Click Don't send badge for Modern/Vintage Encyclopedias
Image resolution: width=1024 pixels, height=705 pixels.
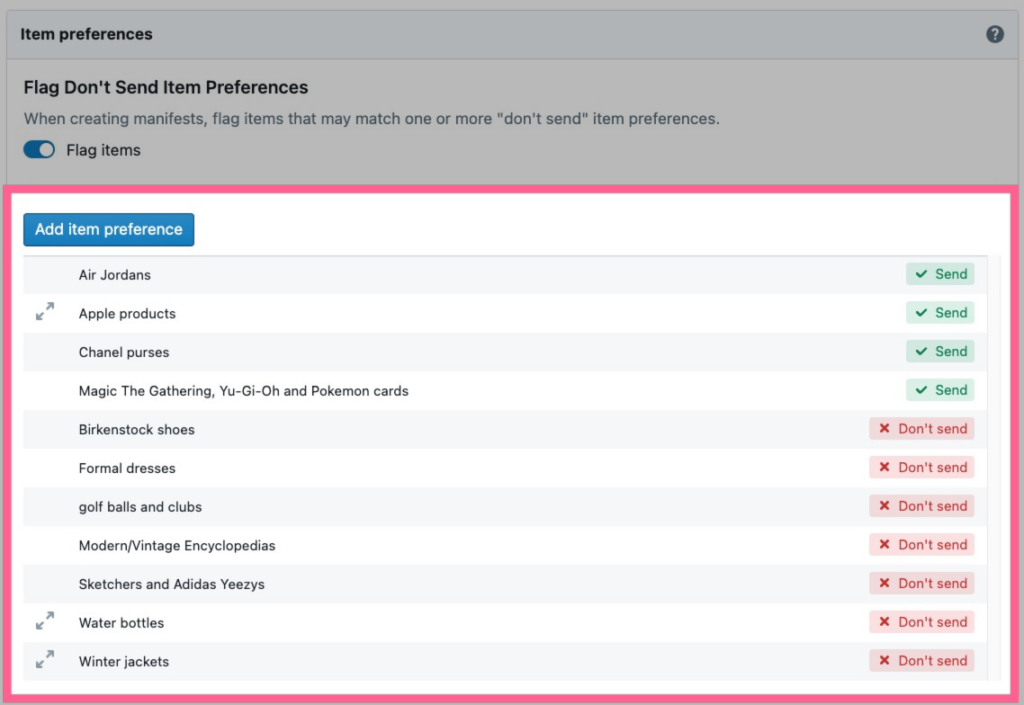921,544
